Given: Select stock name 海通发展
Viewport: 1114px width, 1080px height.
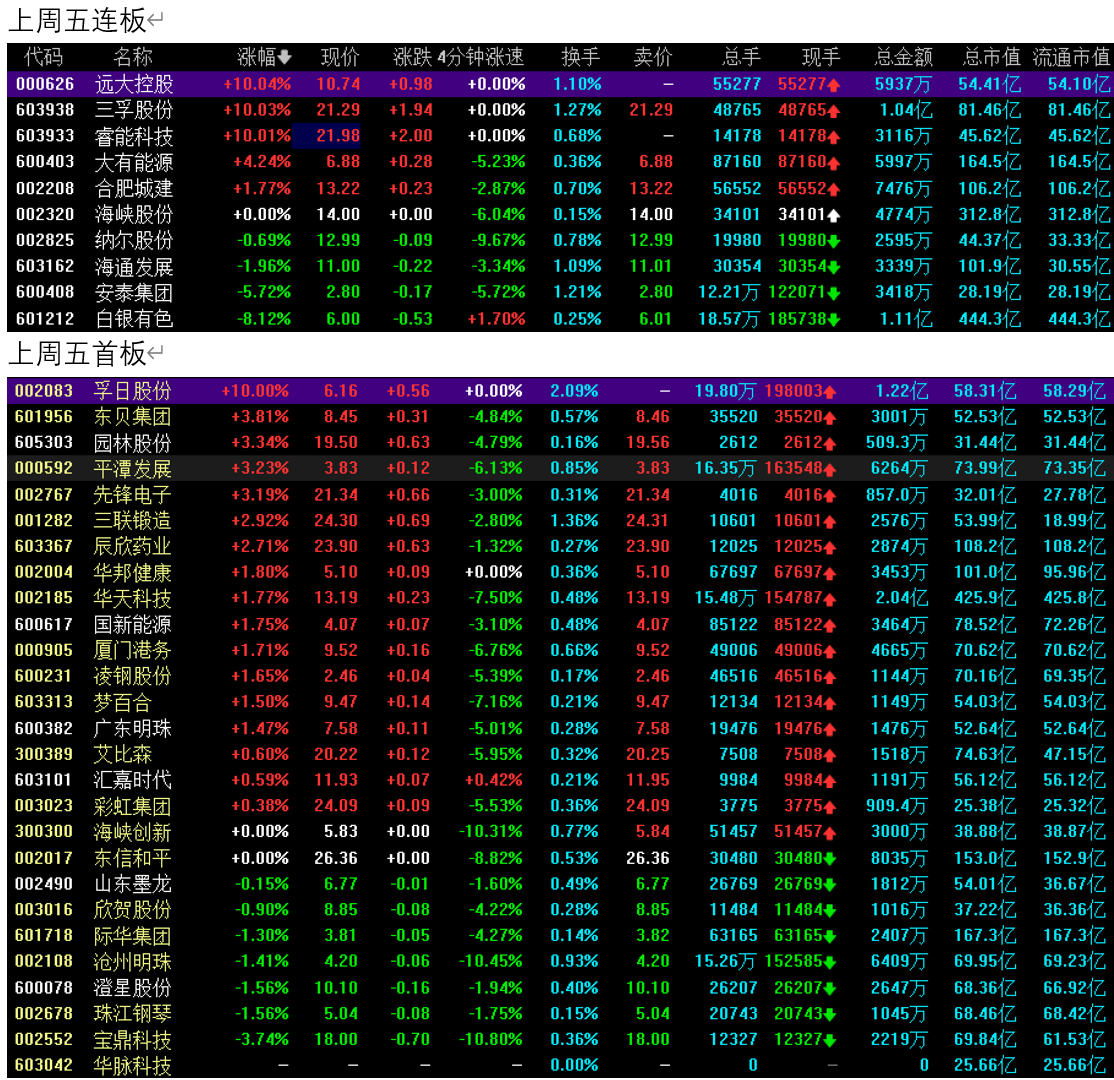Looking at the screenshot, I should (x=134, y=266).
